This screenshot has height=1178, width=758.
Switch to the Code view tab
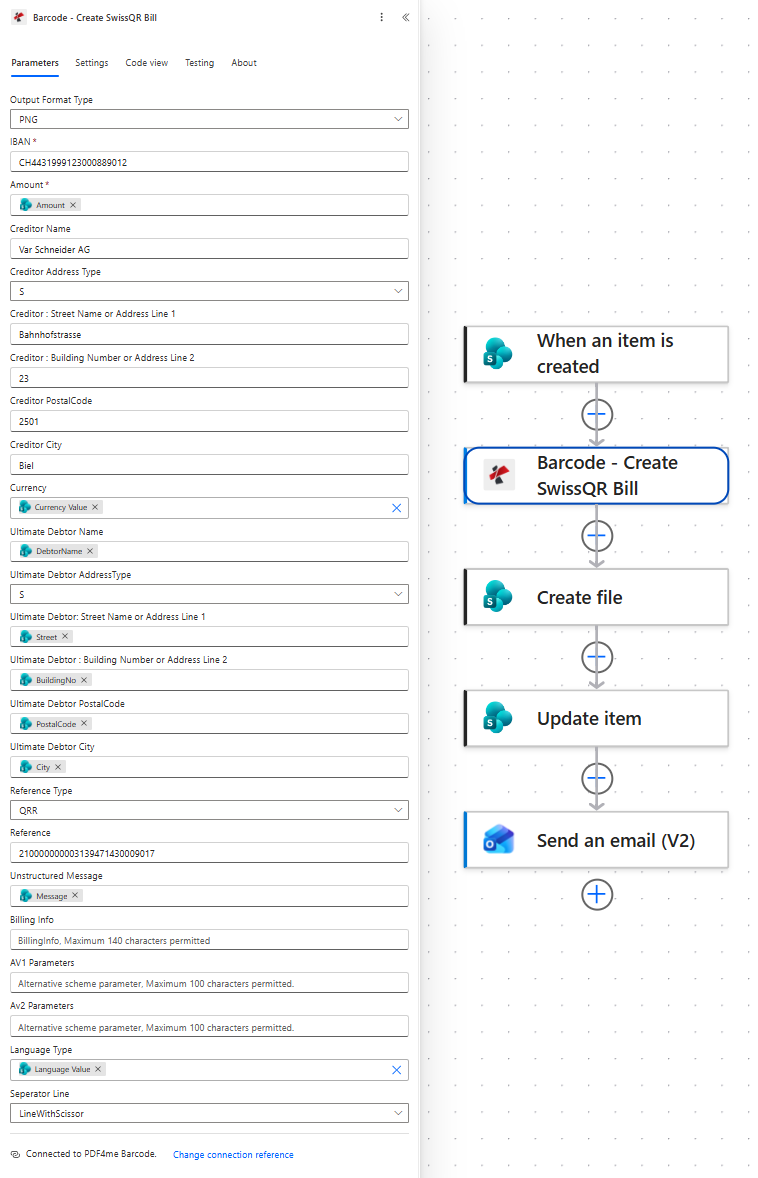click(x=146, y=63)
